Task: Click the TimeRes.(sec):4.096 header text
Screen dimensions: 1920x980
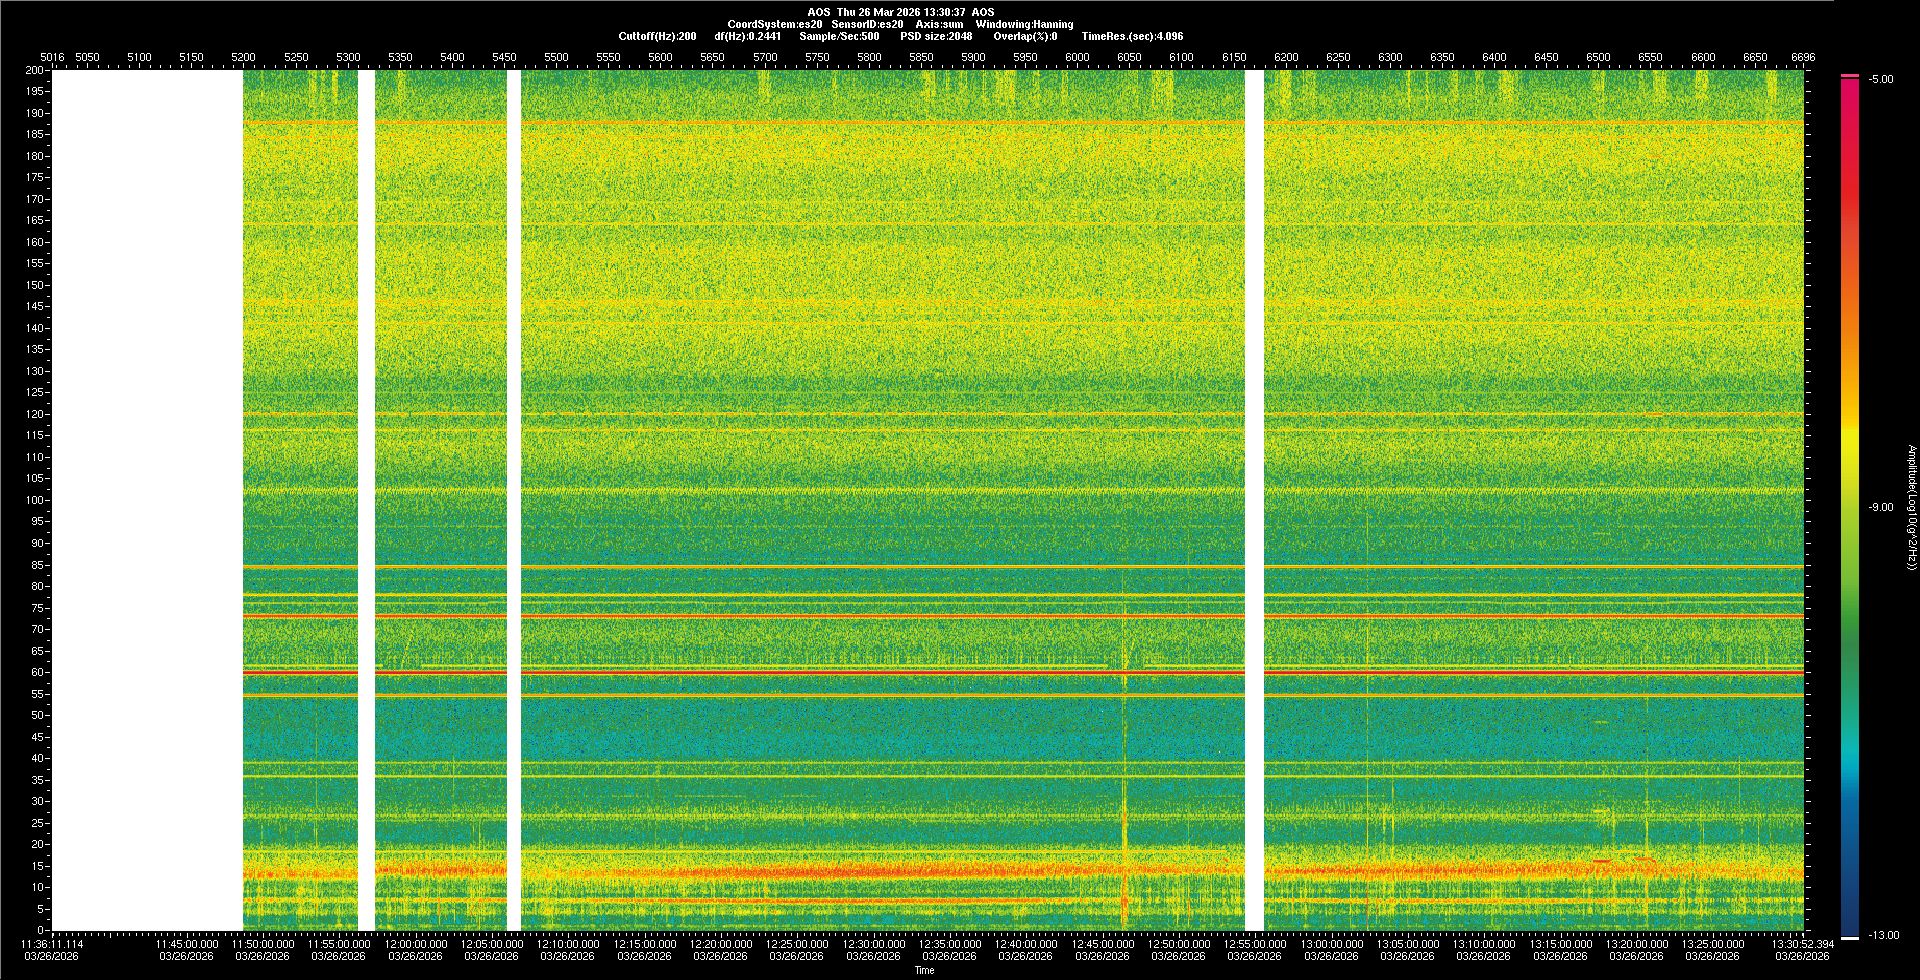Action: tap(1132, 36)
